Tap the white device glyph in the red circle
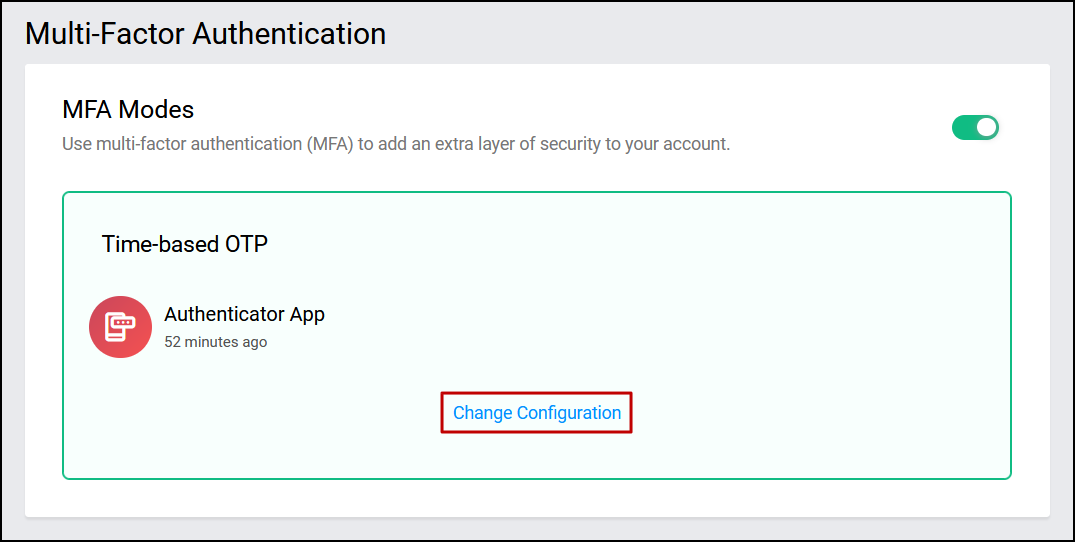The width and height of the screenshot is (1075, 542). [x=120, y=327]
